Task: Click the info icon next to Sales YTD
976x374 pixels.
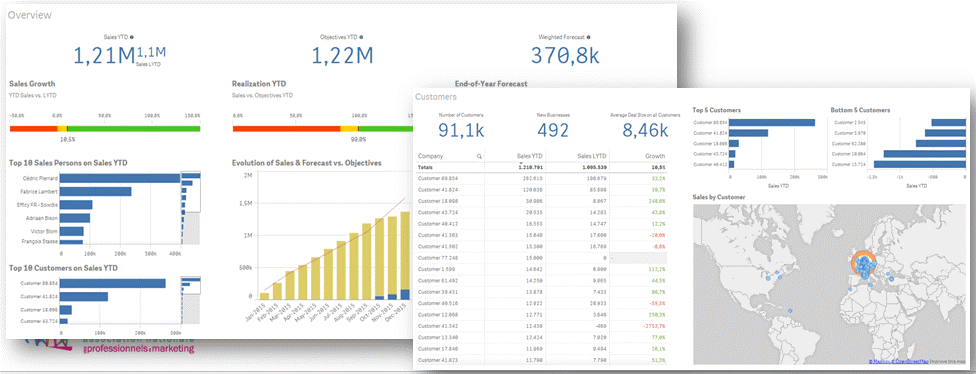Action: click(133, 37)
